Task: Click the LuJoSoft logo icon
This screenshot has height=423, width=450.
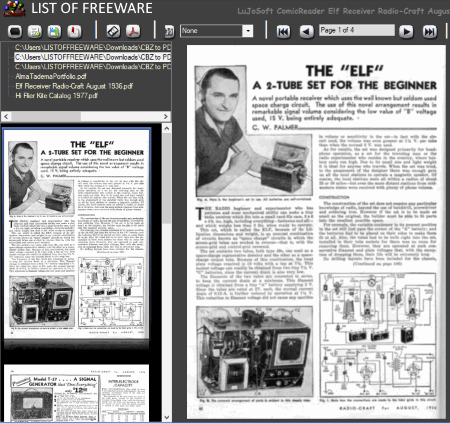Action: (x=14, y=9)
